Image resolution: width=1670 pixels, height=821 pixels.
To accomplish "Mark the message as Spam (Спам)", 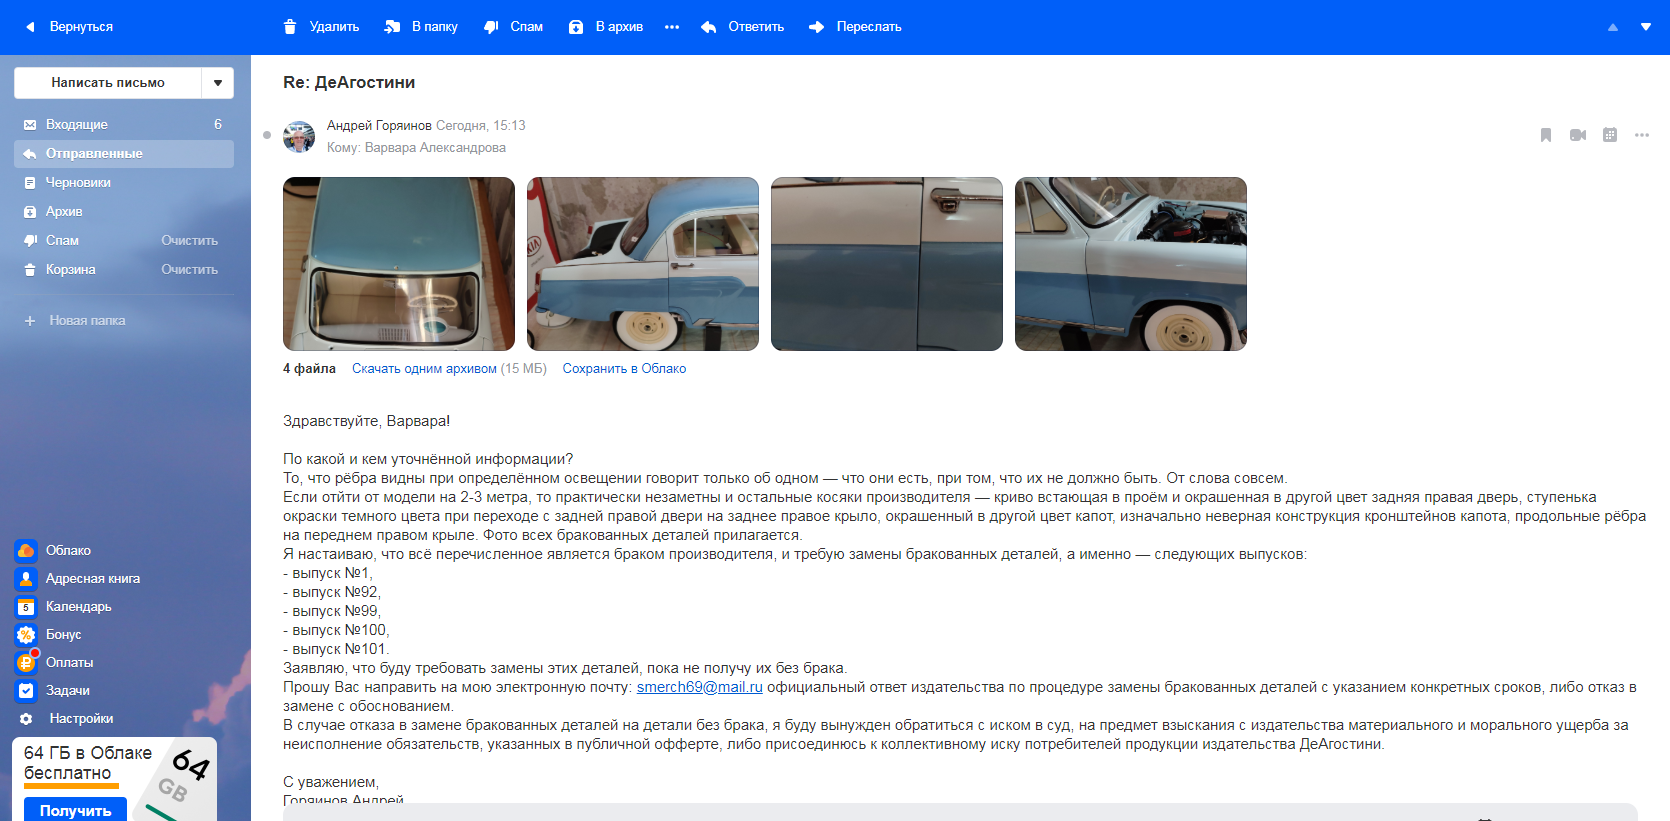I will tap(513, 27).
